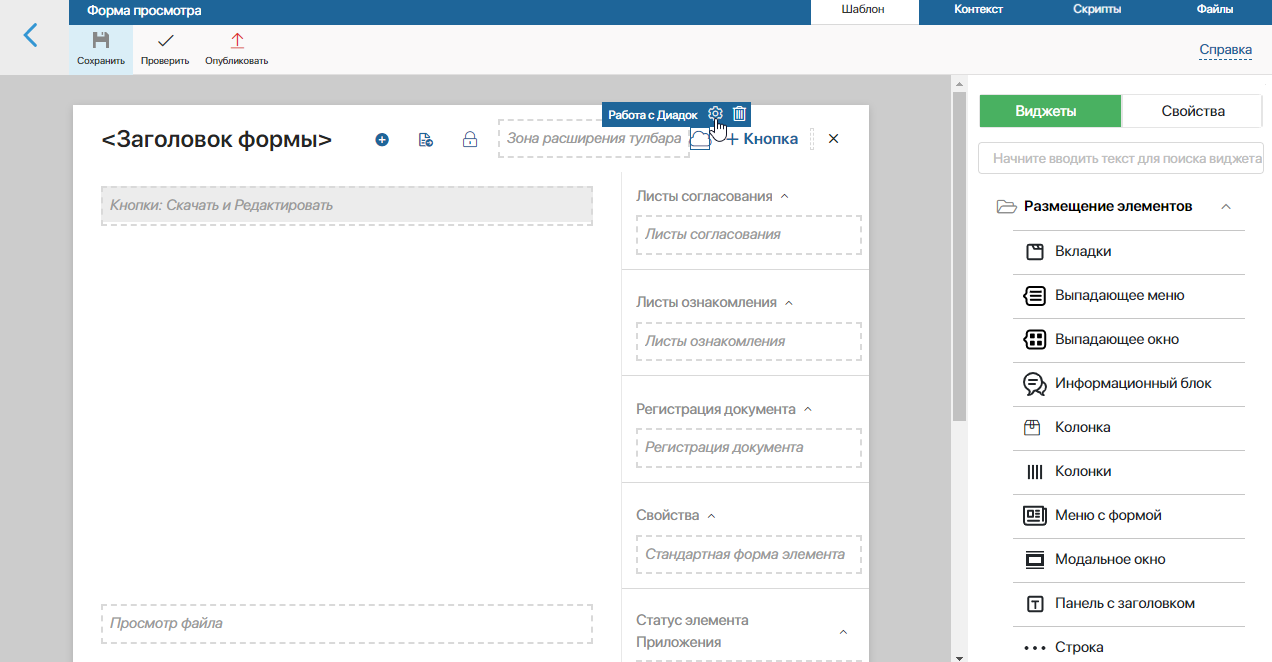Open the Файлы tab
Viewport: 1272px width, 662px height.
tap(1215, 9)
